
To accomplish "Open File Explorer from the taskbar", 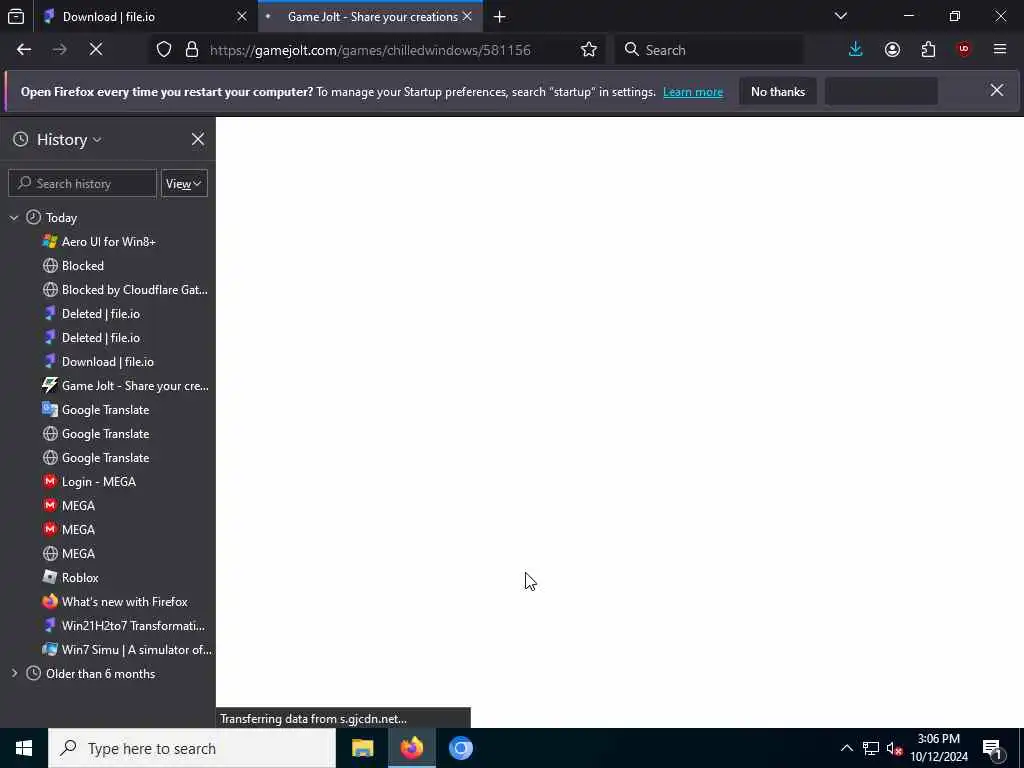I will [362, 748].
